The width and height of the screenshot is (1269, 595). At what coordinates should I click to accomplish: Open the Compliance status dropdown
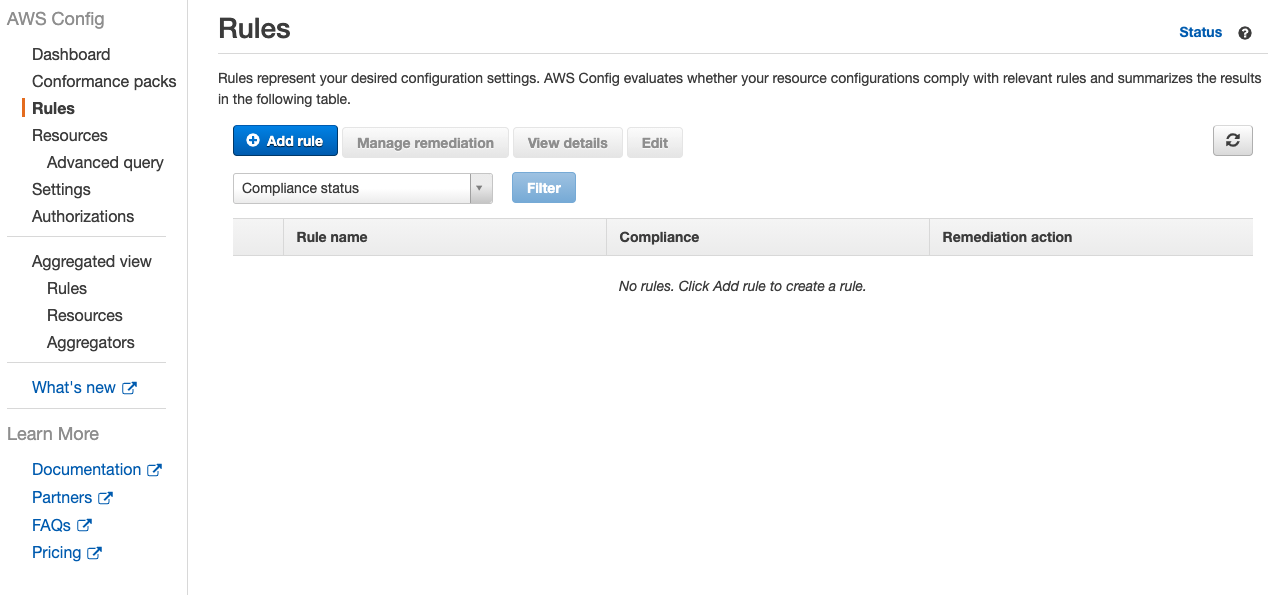point(355,187)
